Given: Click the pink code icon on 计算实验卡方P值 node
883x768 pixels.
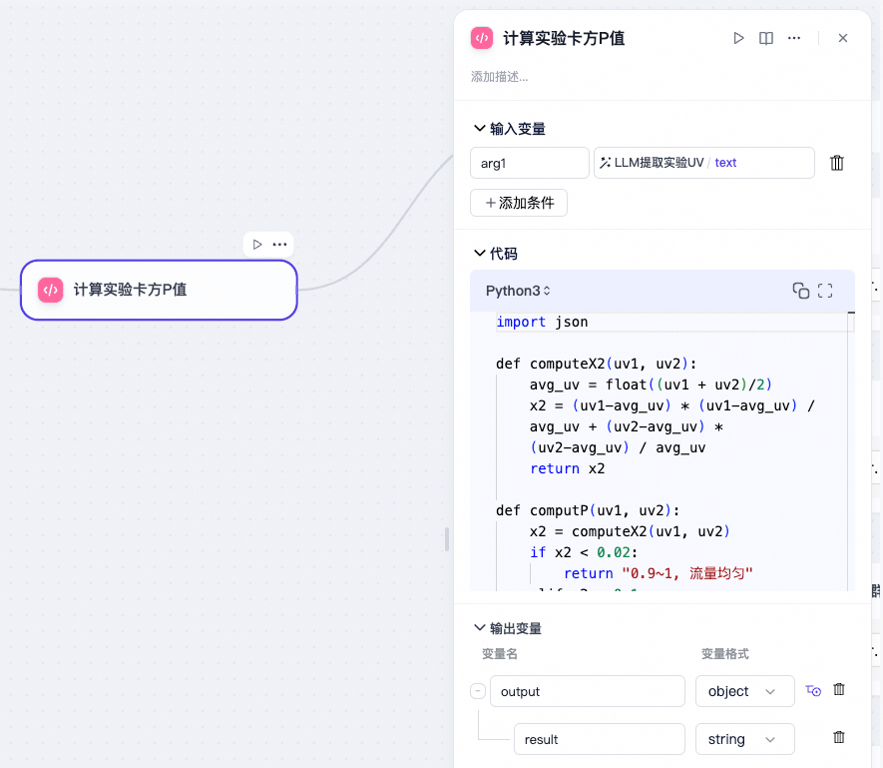Looking at the screenshot, I should pyautogui.click(x=49, y=290).
